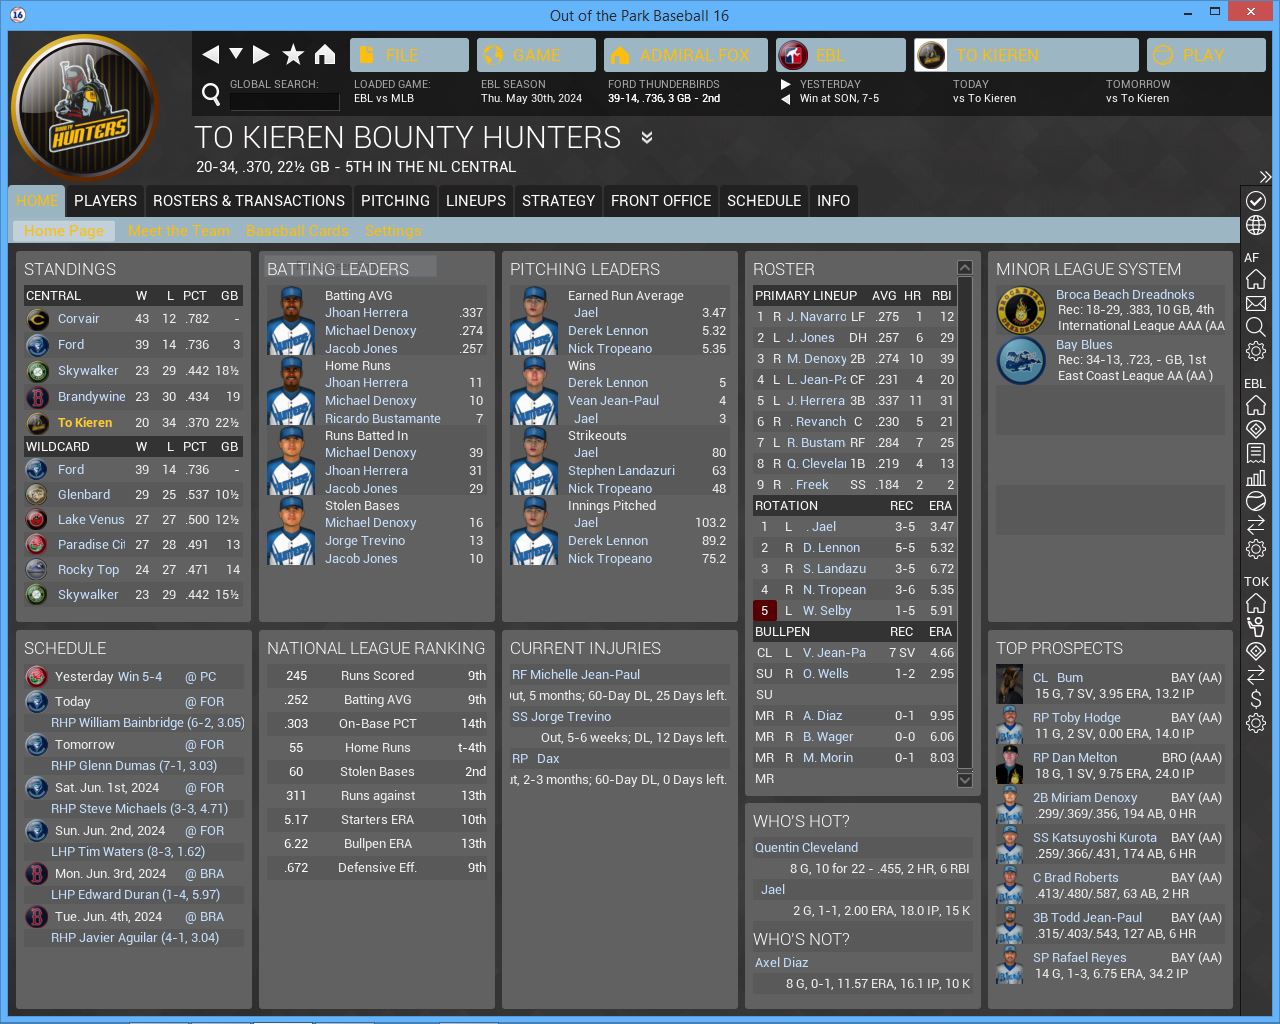Viewport: 1280px width, 1024px height.
Task: Click the Global Search input field
Action: tap(284, 101)
